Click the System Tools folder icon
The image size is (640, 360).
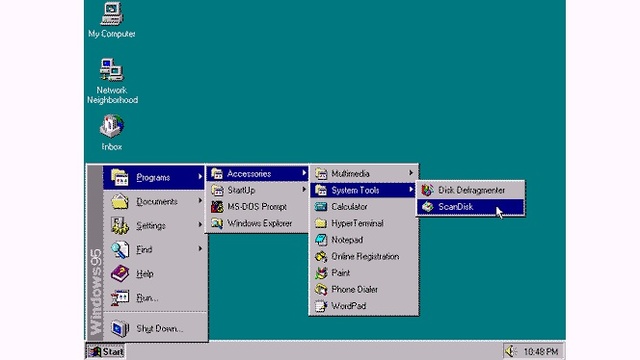[321, 190]
